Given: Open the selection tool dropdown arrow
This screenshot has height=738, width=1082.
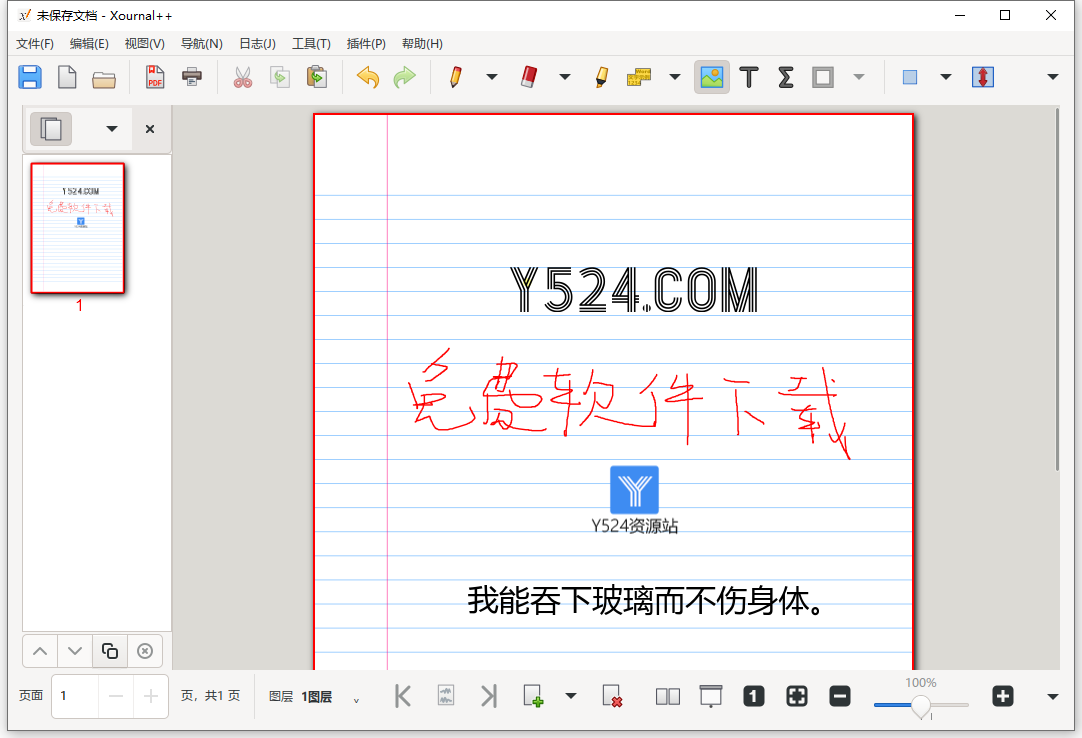Looking at the screenshot, I should (x=946, y=77).
